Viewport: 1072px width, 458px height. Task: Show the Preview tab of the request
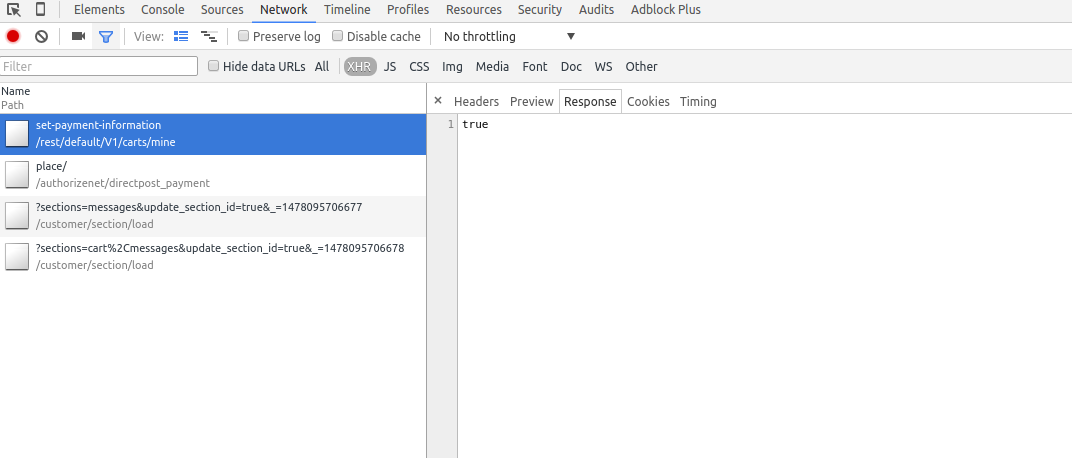click(532, 101)
